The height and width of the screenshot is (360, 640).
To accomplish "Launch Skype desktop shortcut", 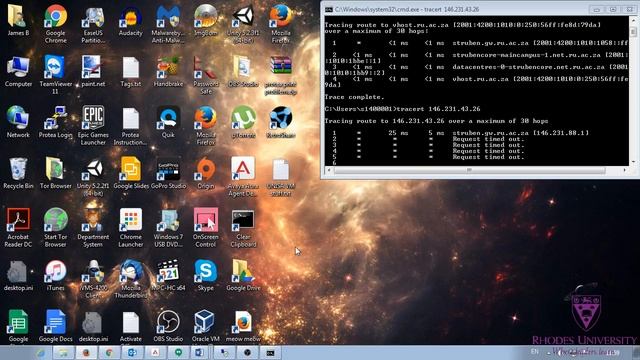I will [206, 276].
